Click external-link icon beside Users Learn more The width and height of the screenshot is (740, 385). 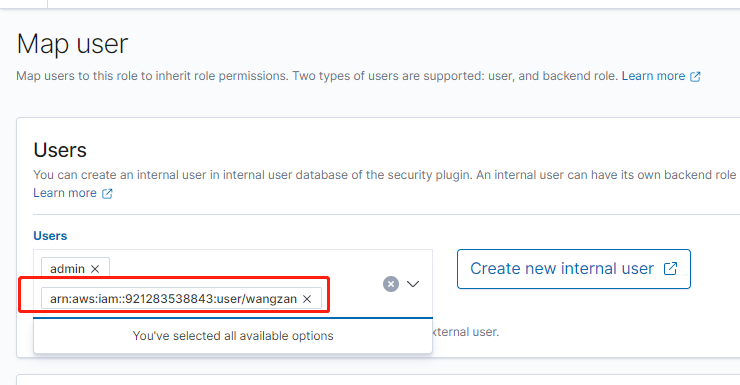pyautogui.click(x=107, y=193)
